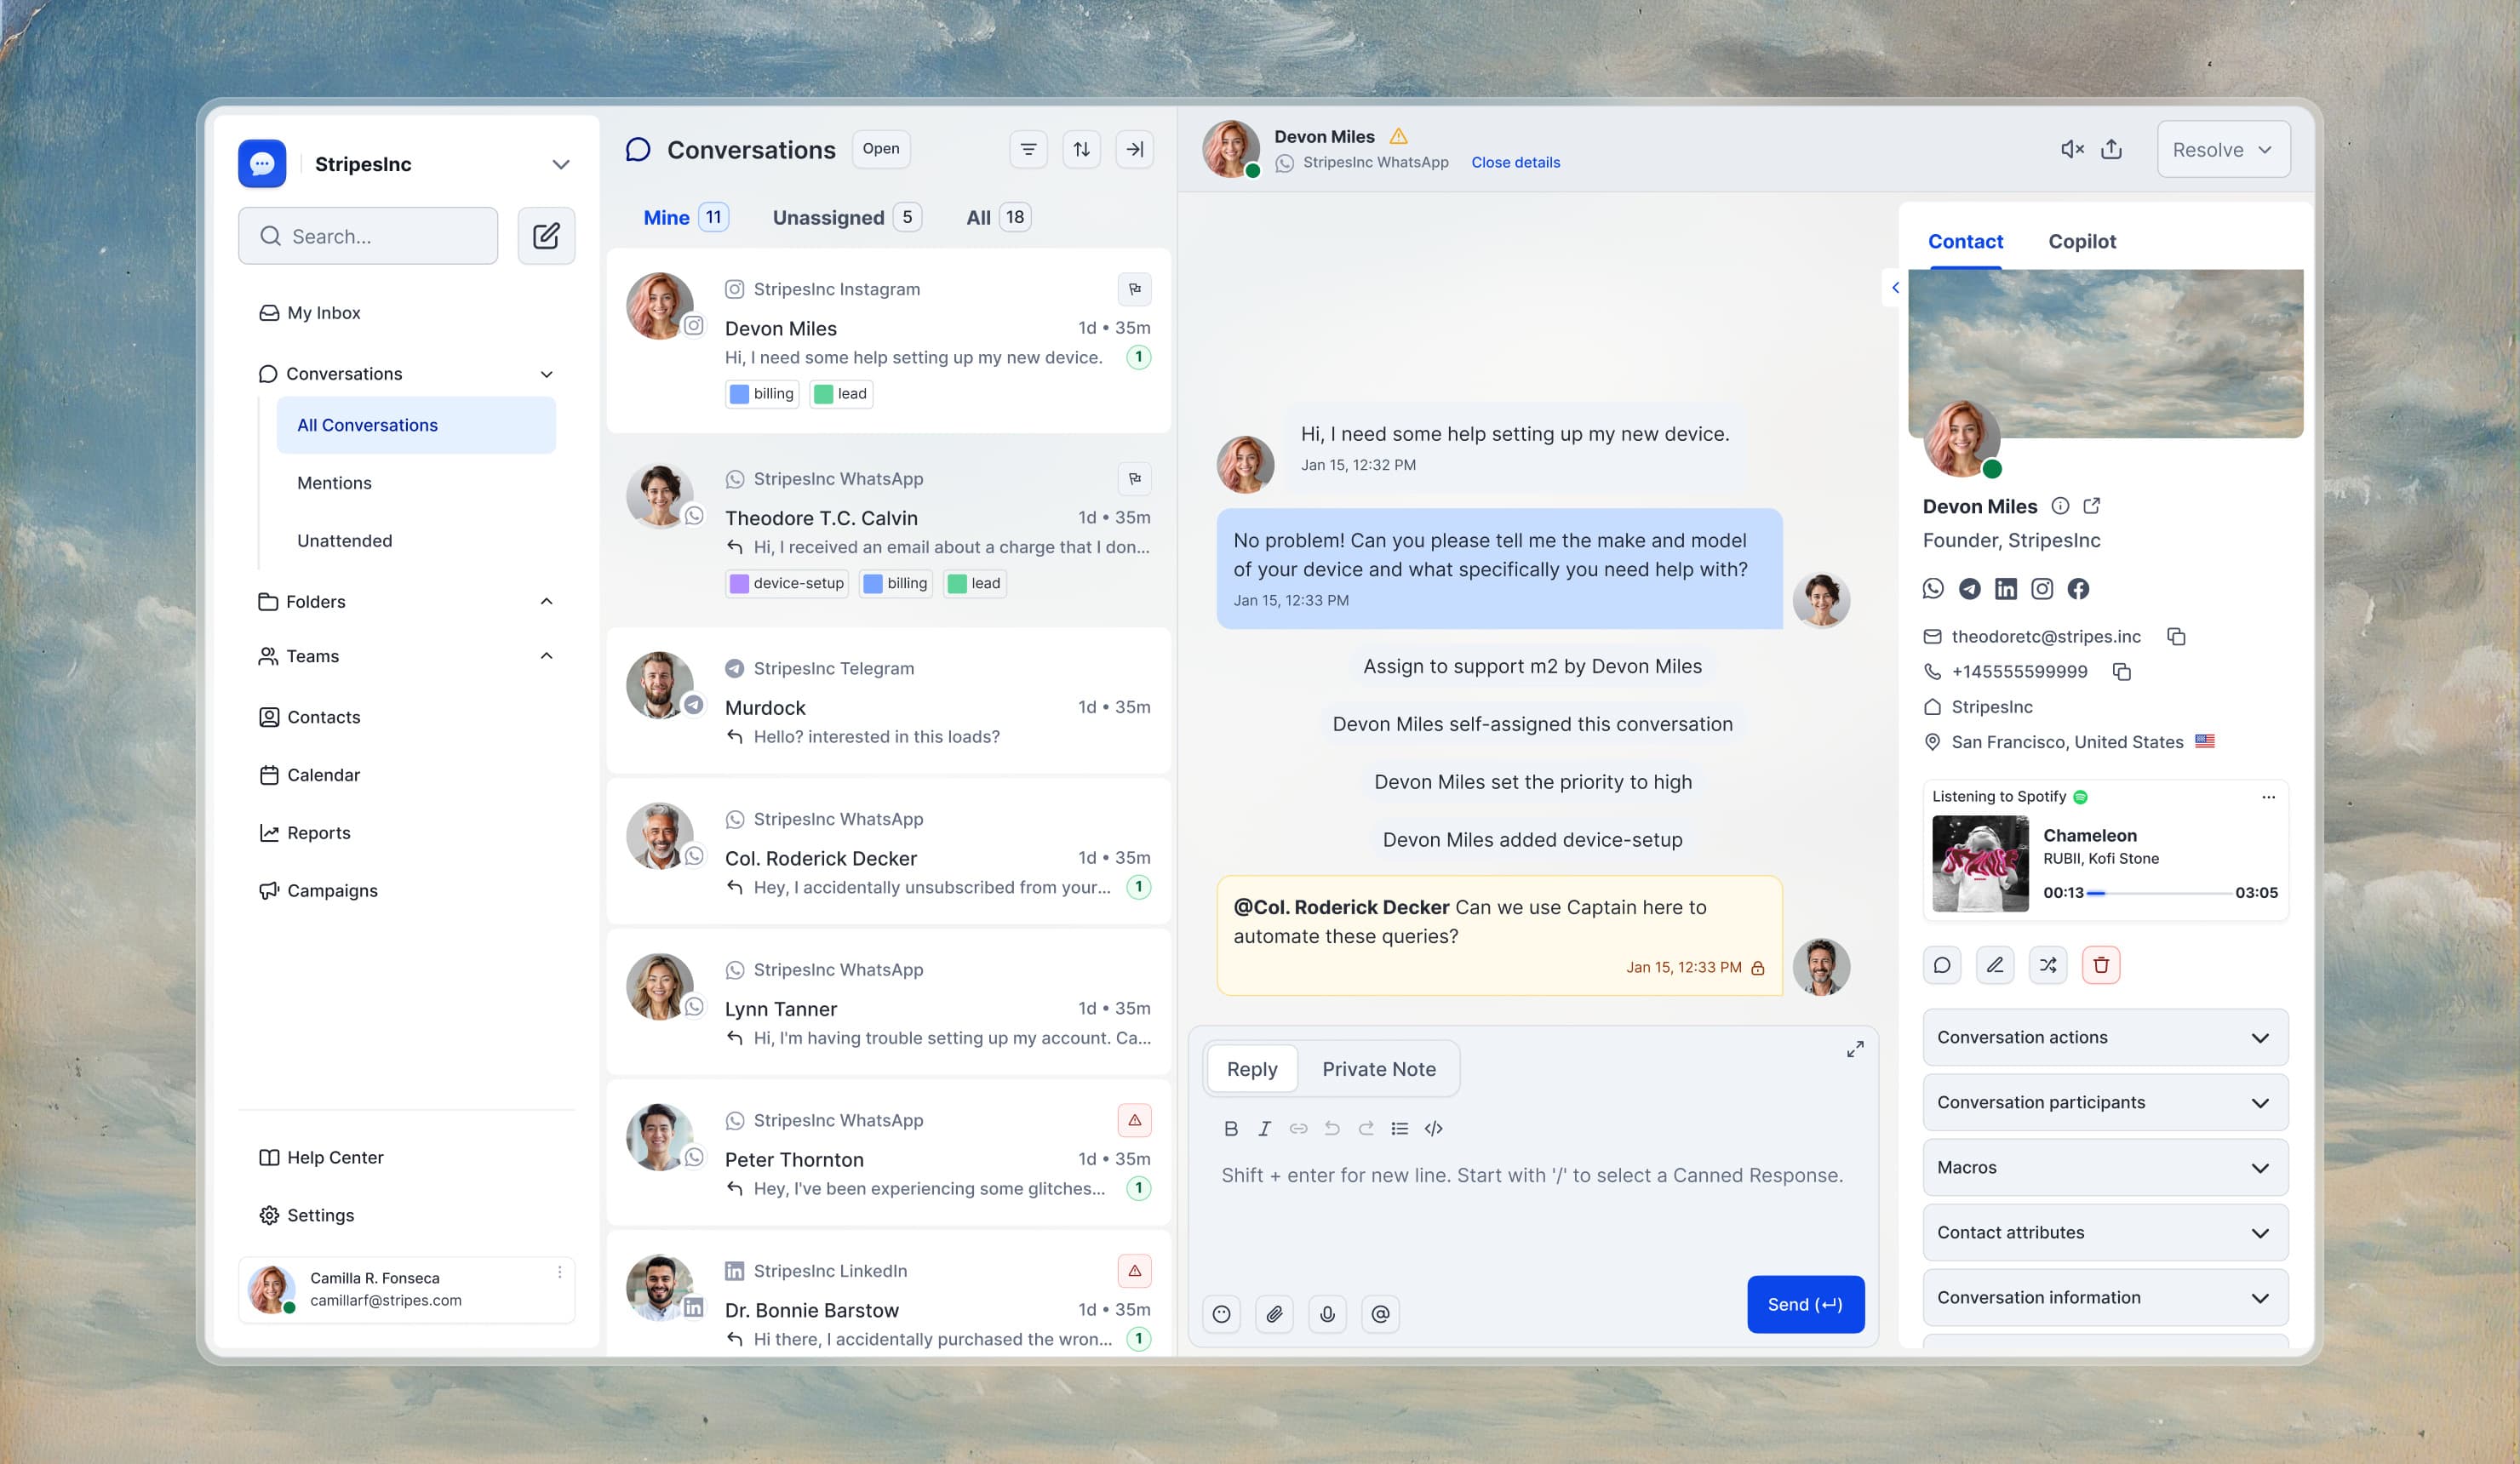Image resolution: width=2520 pixels, height=1464 pixels.
Task: Expand Conversation participants section
Action: (2105, 1102)
